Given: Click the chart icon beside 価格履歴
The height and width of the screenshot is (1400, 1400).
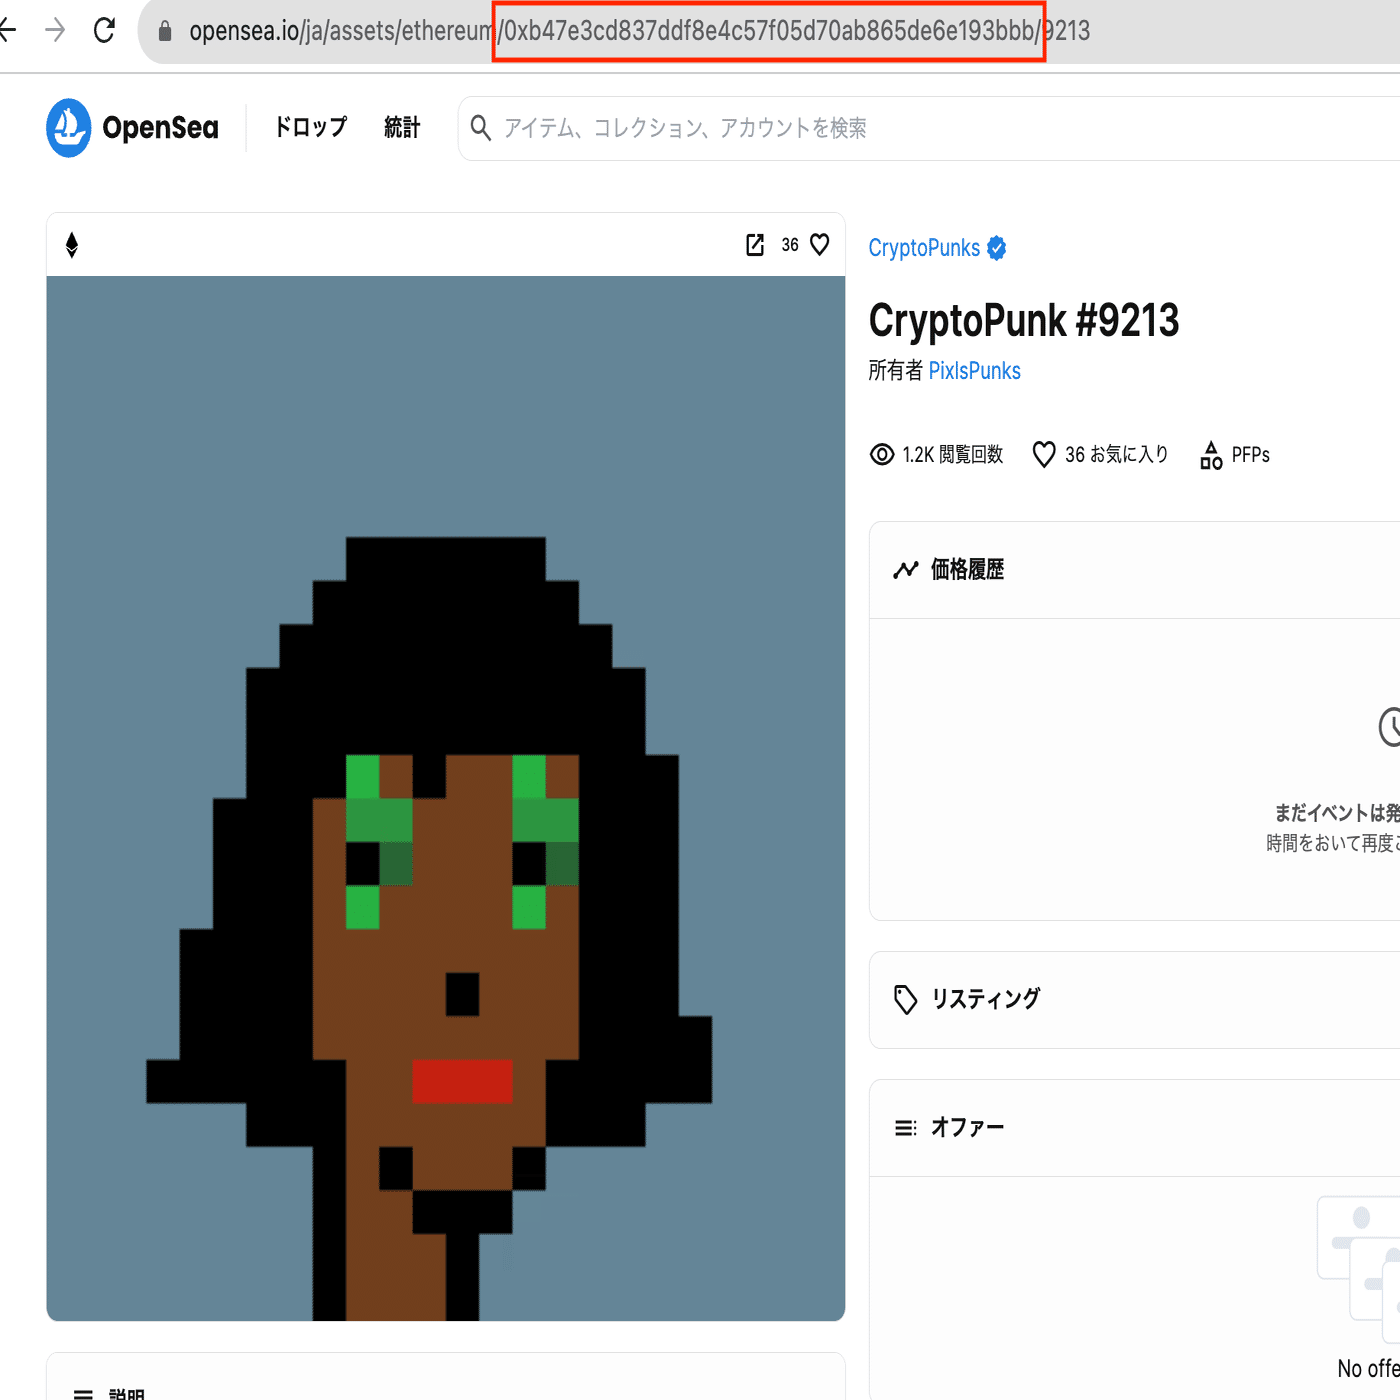Looking at the screenshot, I should [906, 570].
